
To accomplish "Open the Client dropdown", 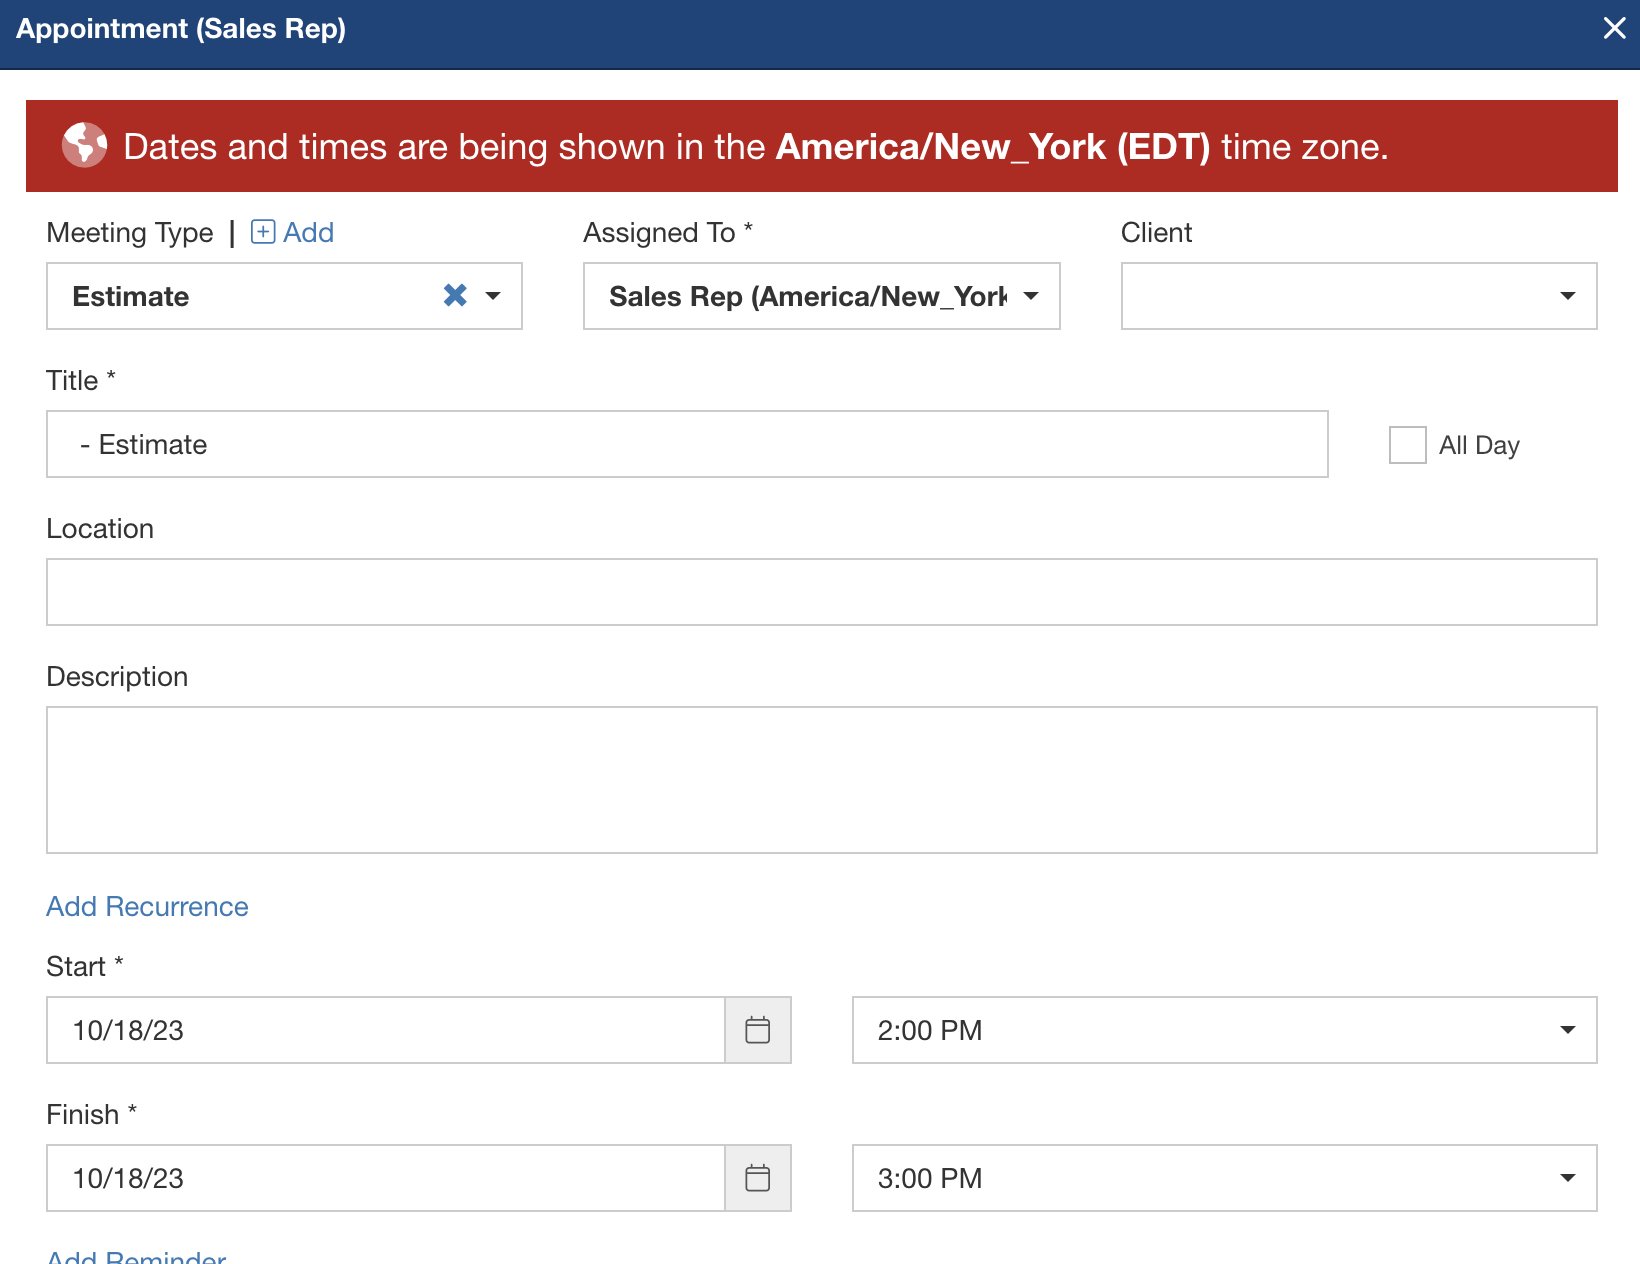I will (x=1359, y=296).
